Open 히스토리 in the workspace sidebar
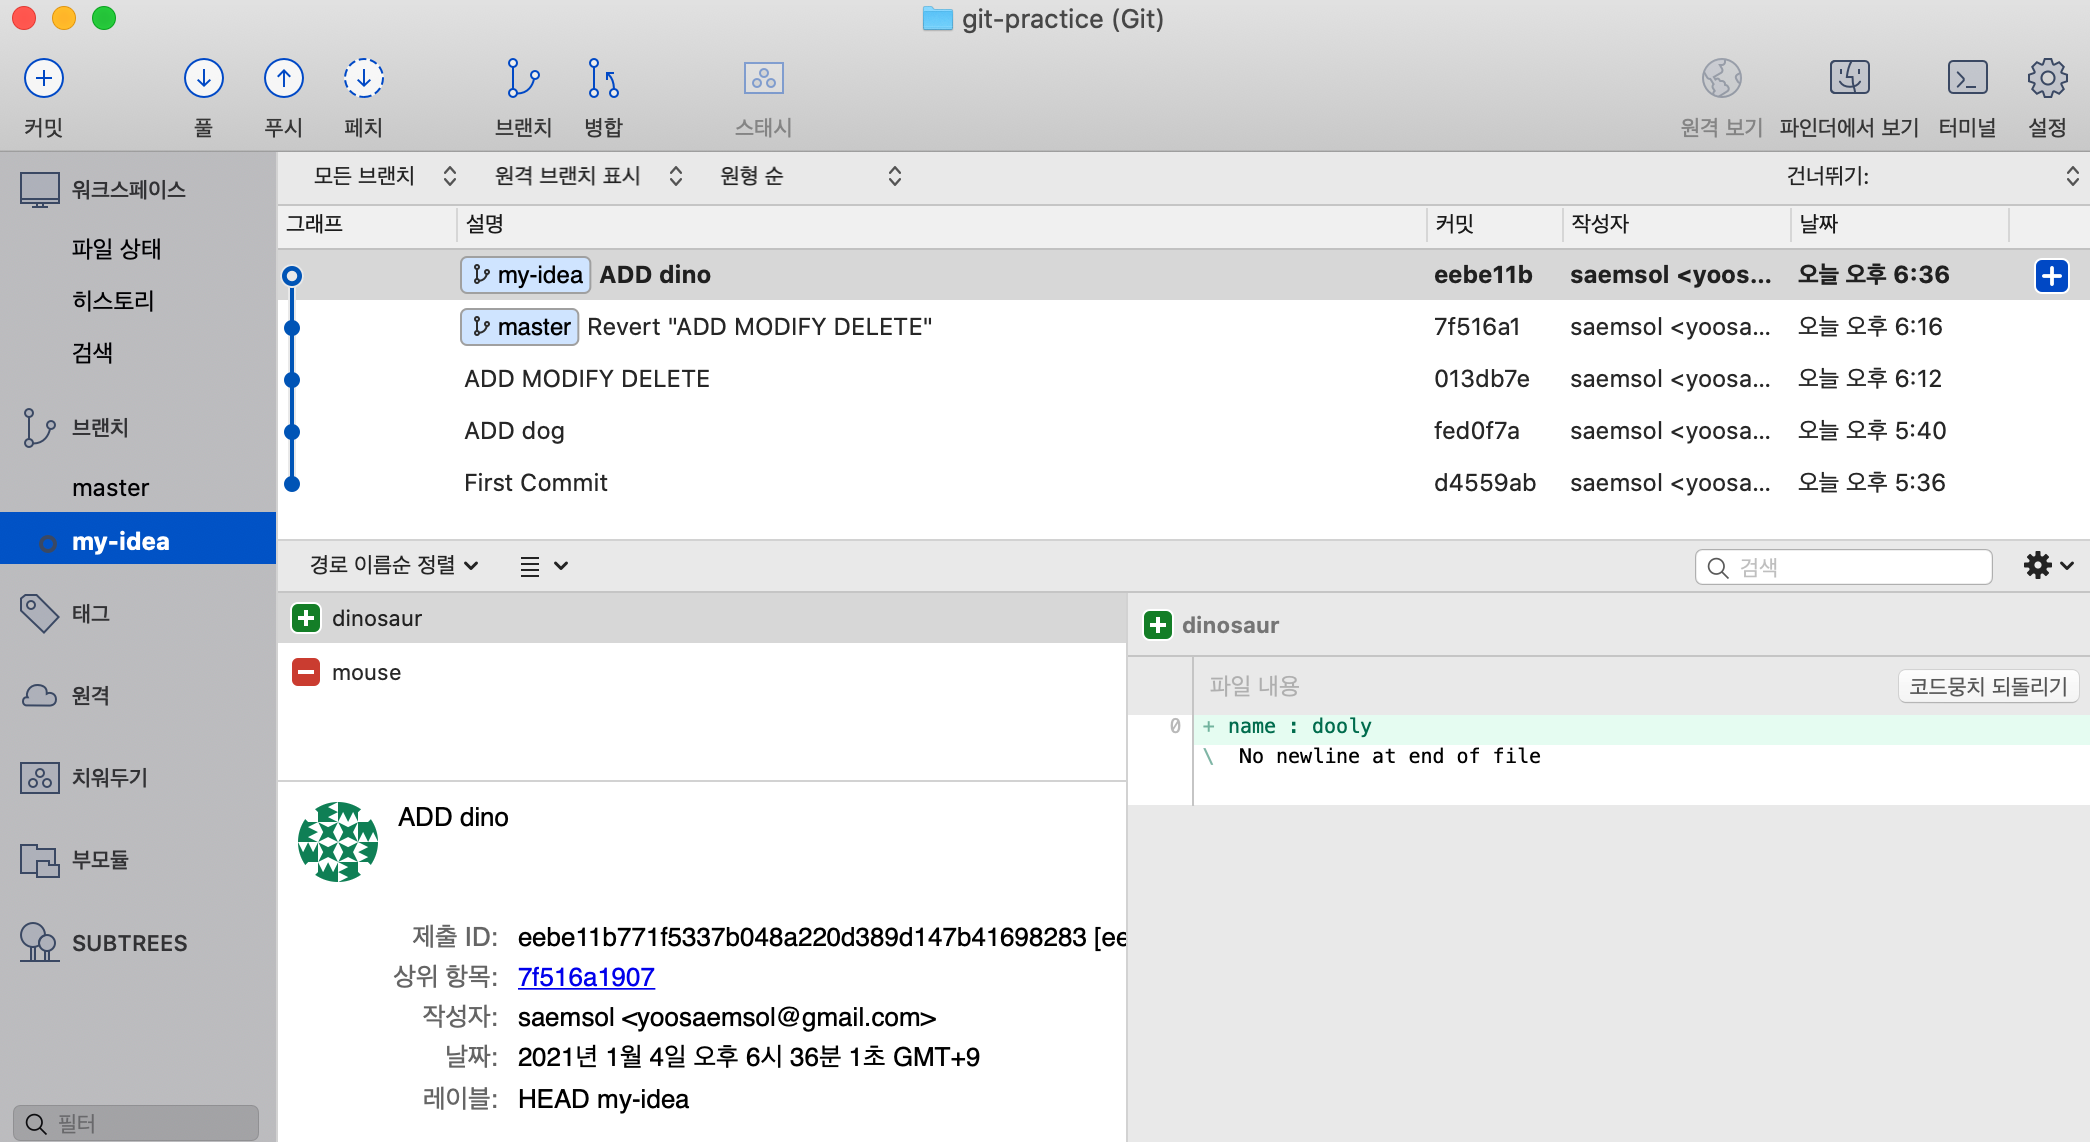Image resolution: width=2090 pixels, height=1142 pixels. pos(113,300)
